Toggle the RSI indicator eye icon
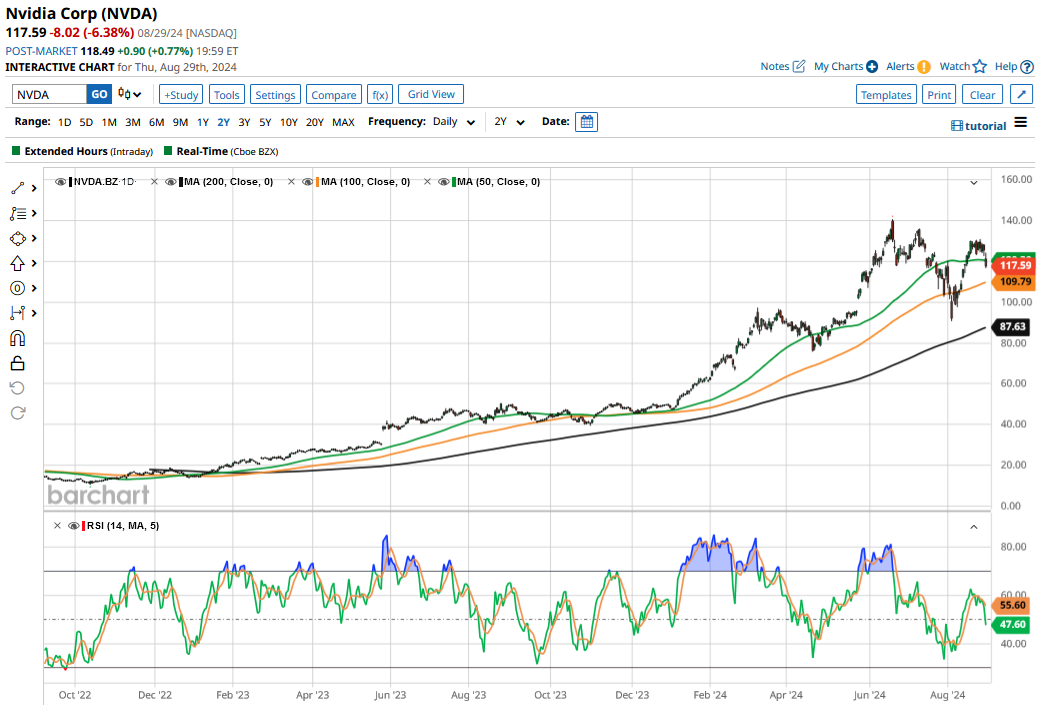This screenshot has width=1050, height=716. click(72, 526)
